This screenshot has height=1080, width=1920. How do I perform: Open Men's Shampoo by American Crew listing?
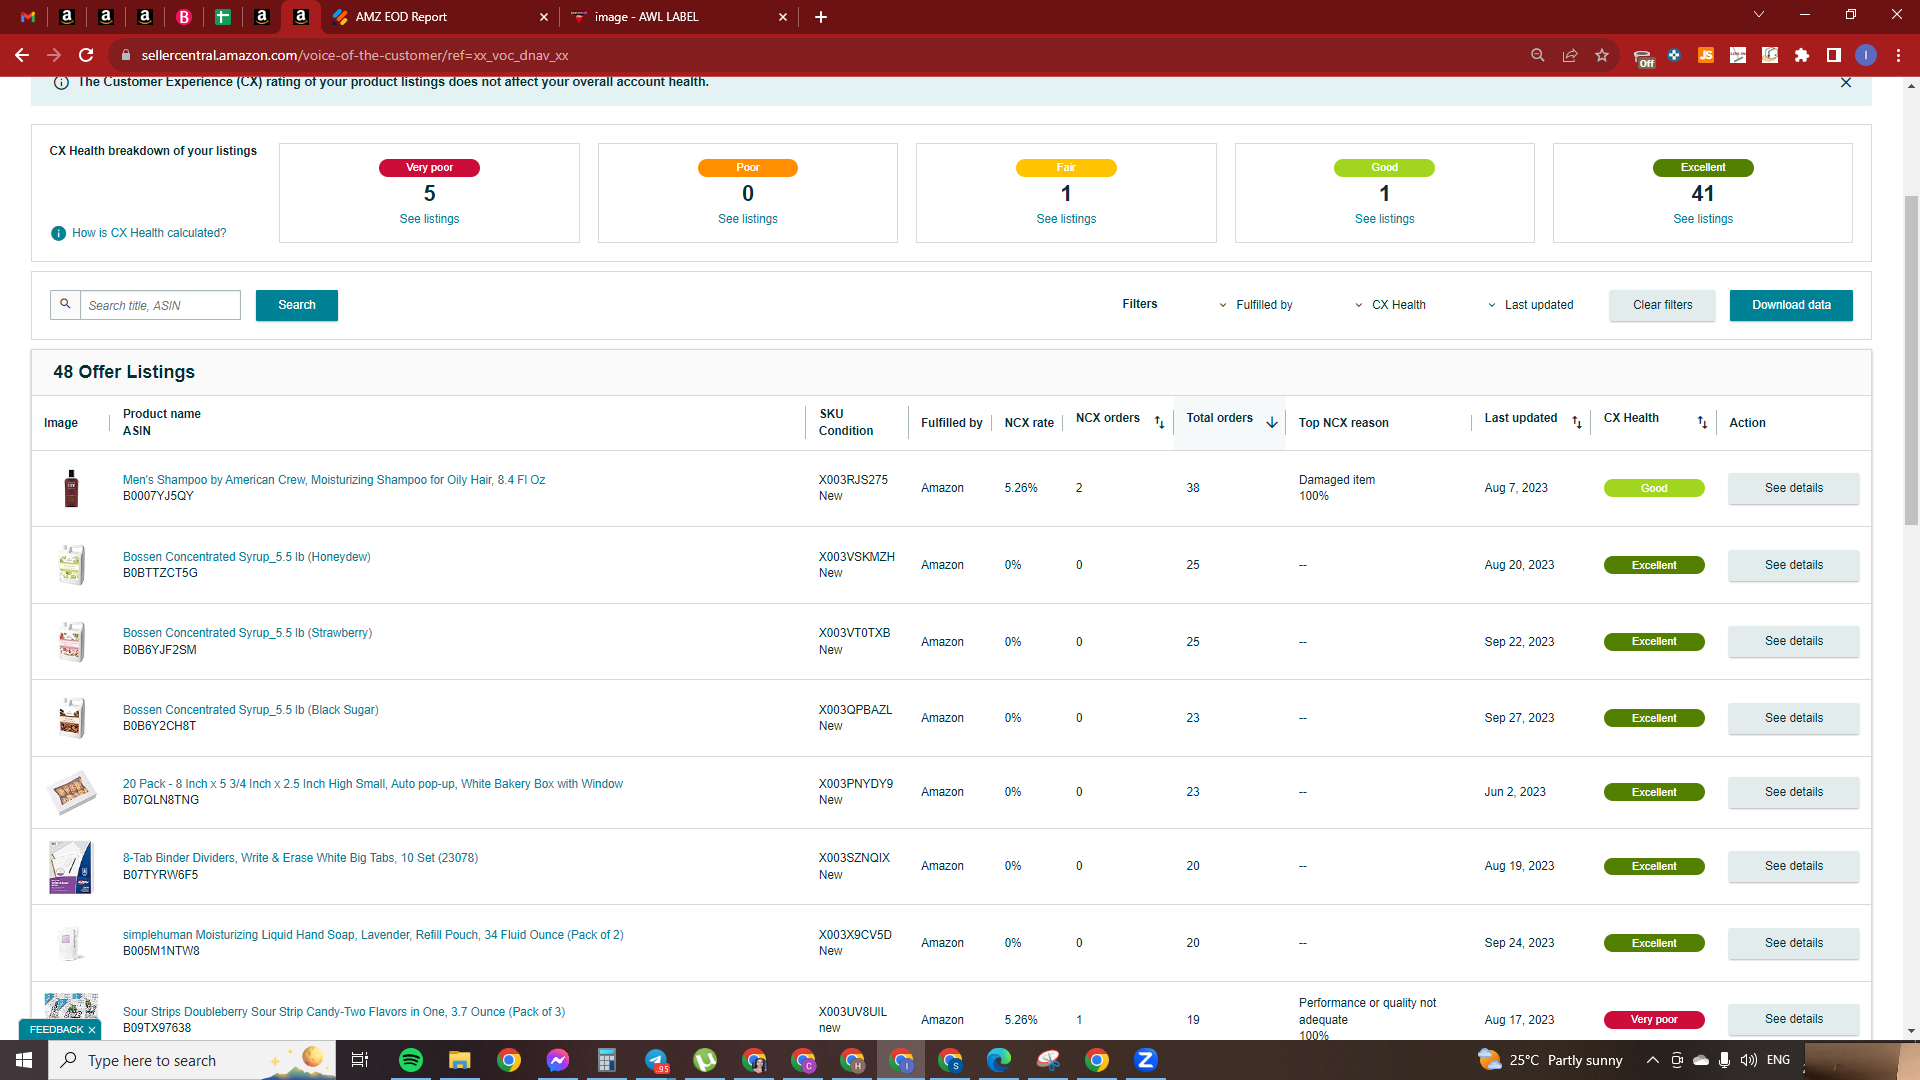[x=334, y=480]
